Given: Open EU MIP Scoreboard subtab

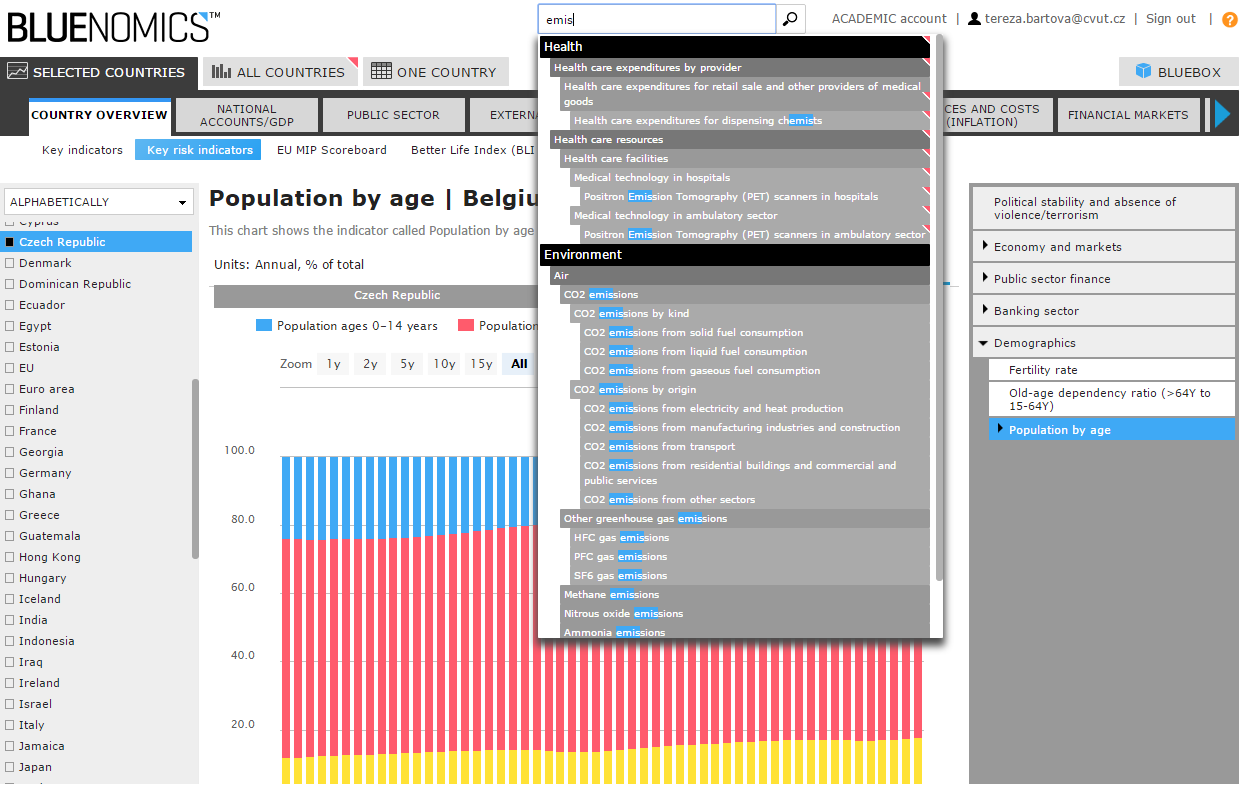Looking at the screenshot, I should (331, 150).
